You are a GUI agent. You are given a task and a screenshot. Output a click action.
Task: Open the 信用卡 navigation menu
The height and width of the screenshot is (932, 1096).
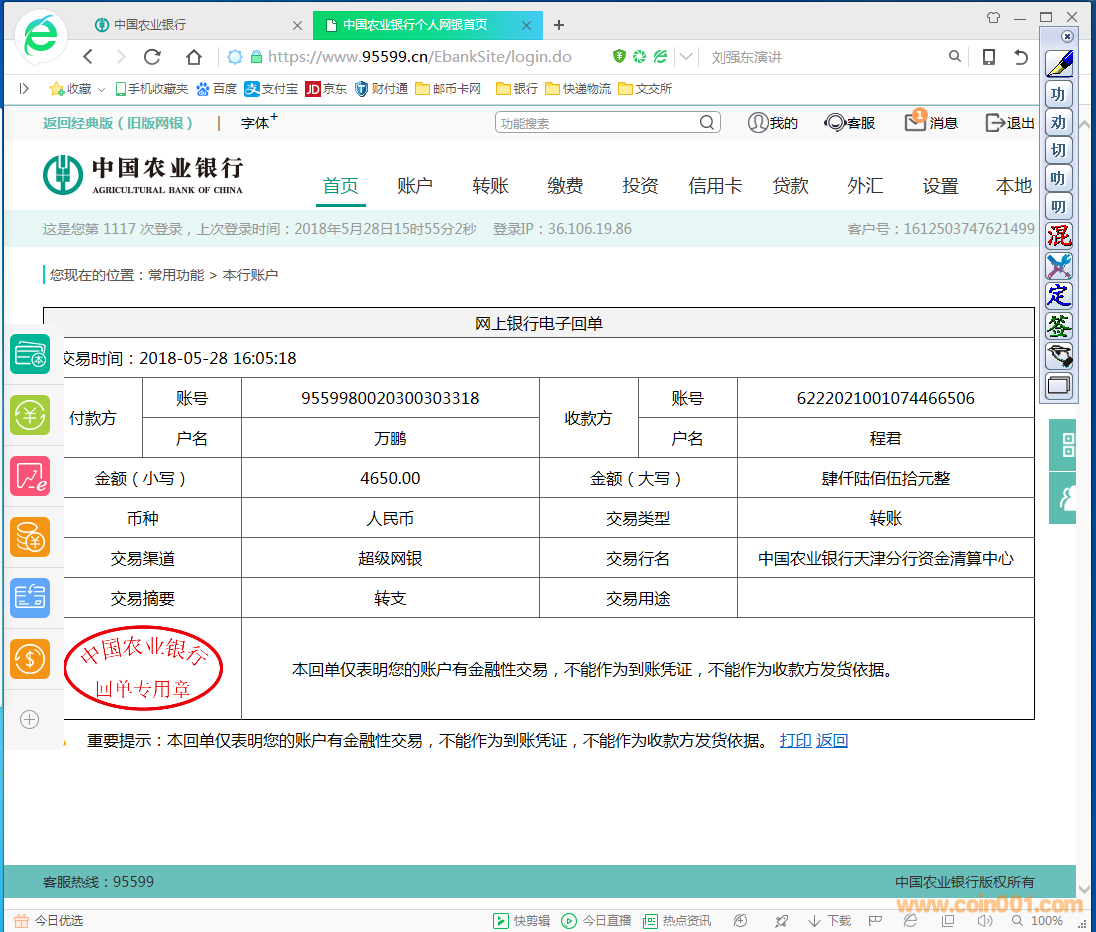coord(715,186)
